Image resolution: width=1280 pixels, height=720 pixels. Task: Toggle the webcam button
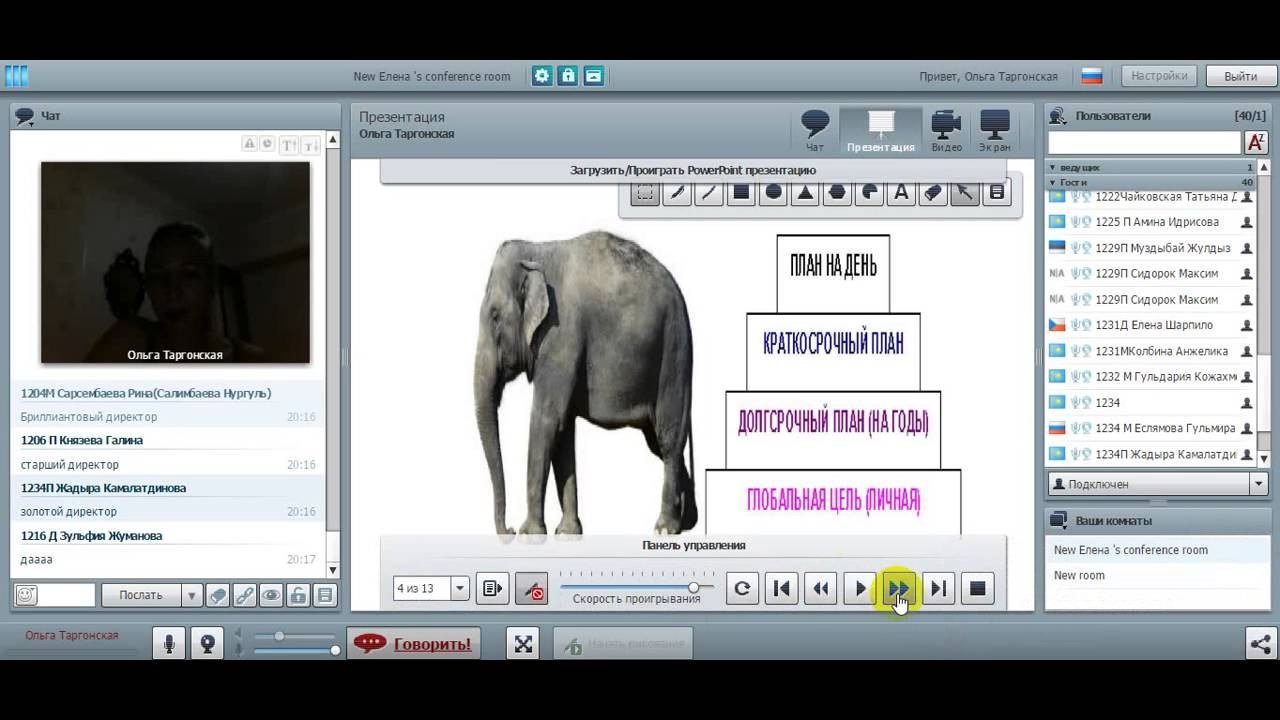point(207,644)
